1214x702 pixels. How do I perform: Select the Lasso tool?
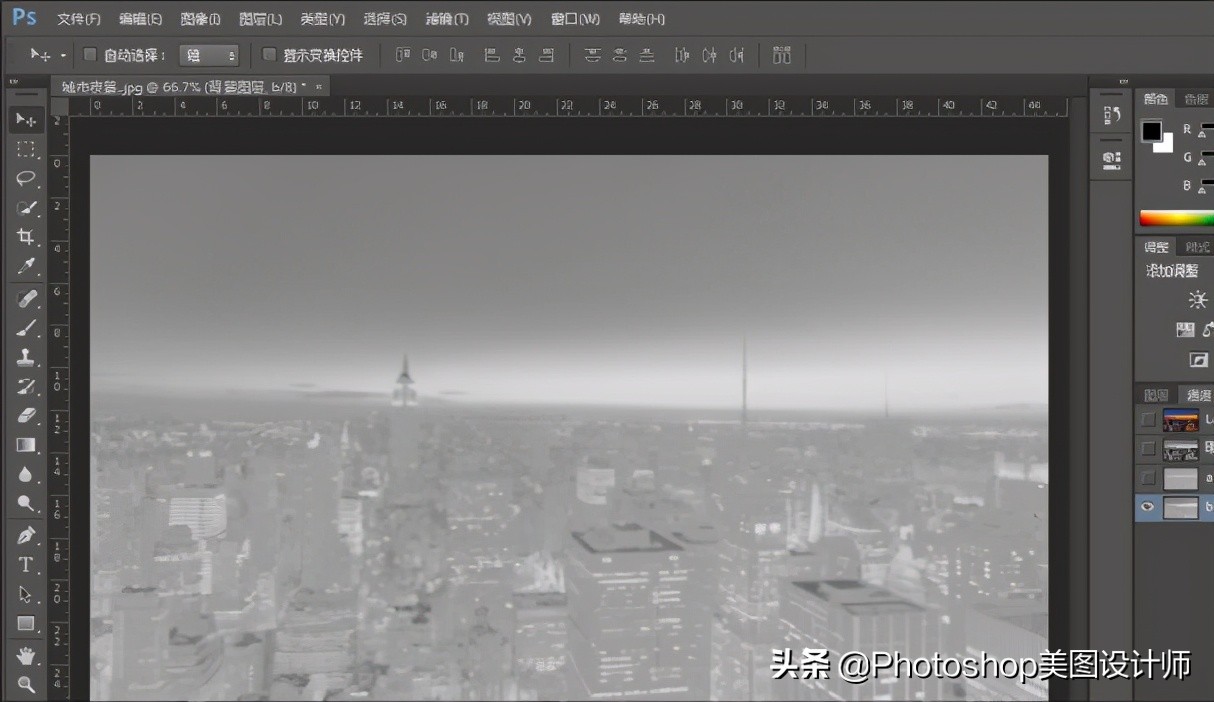pyautogui.click(x=26, y=178)
